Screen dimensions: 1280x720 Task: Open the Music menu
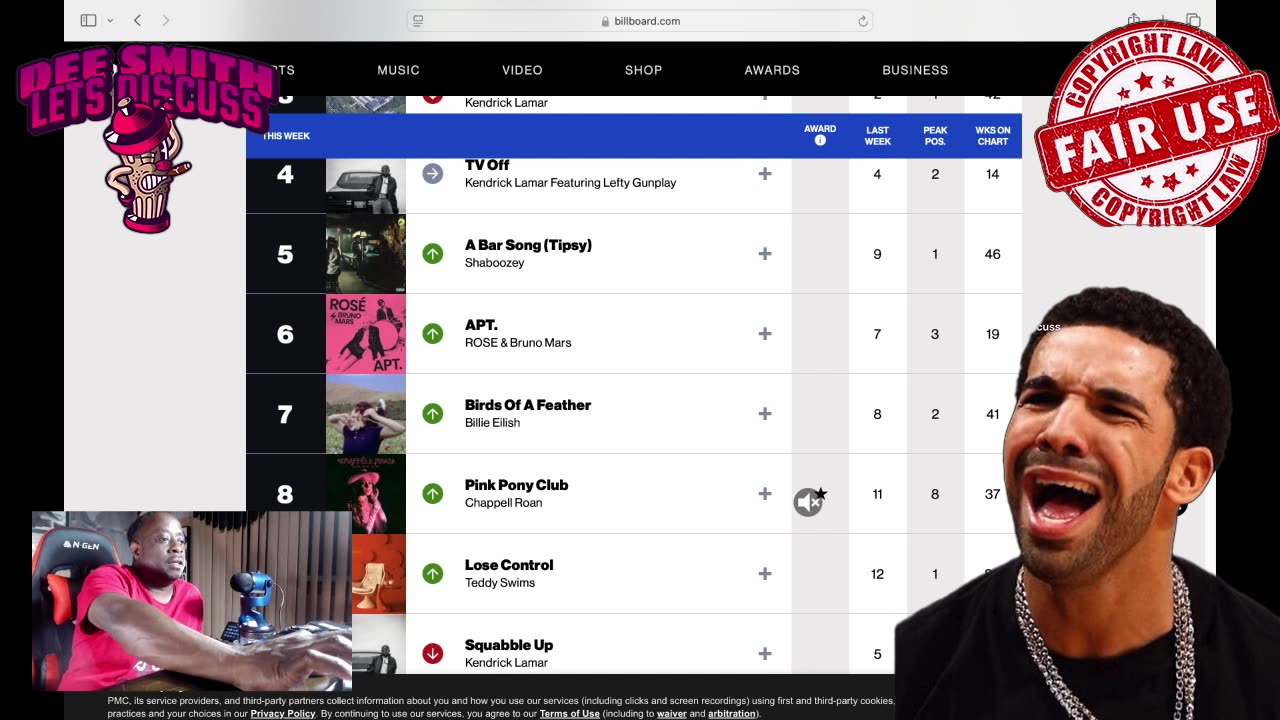click(398, 70)
